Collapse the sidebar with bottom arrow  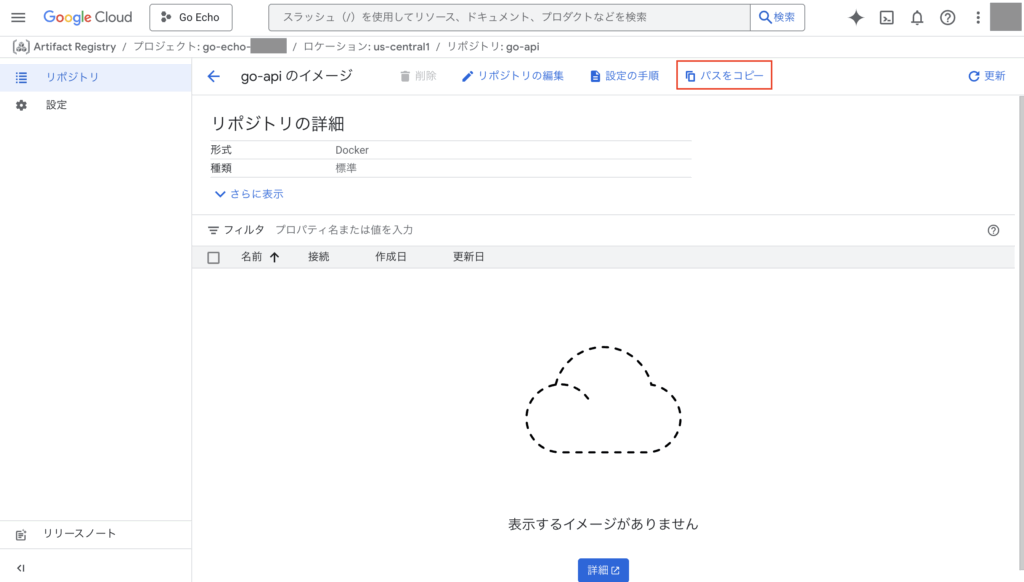21,568
